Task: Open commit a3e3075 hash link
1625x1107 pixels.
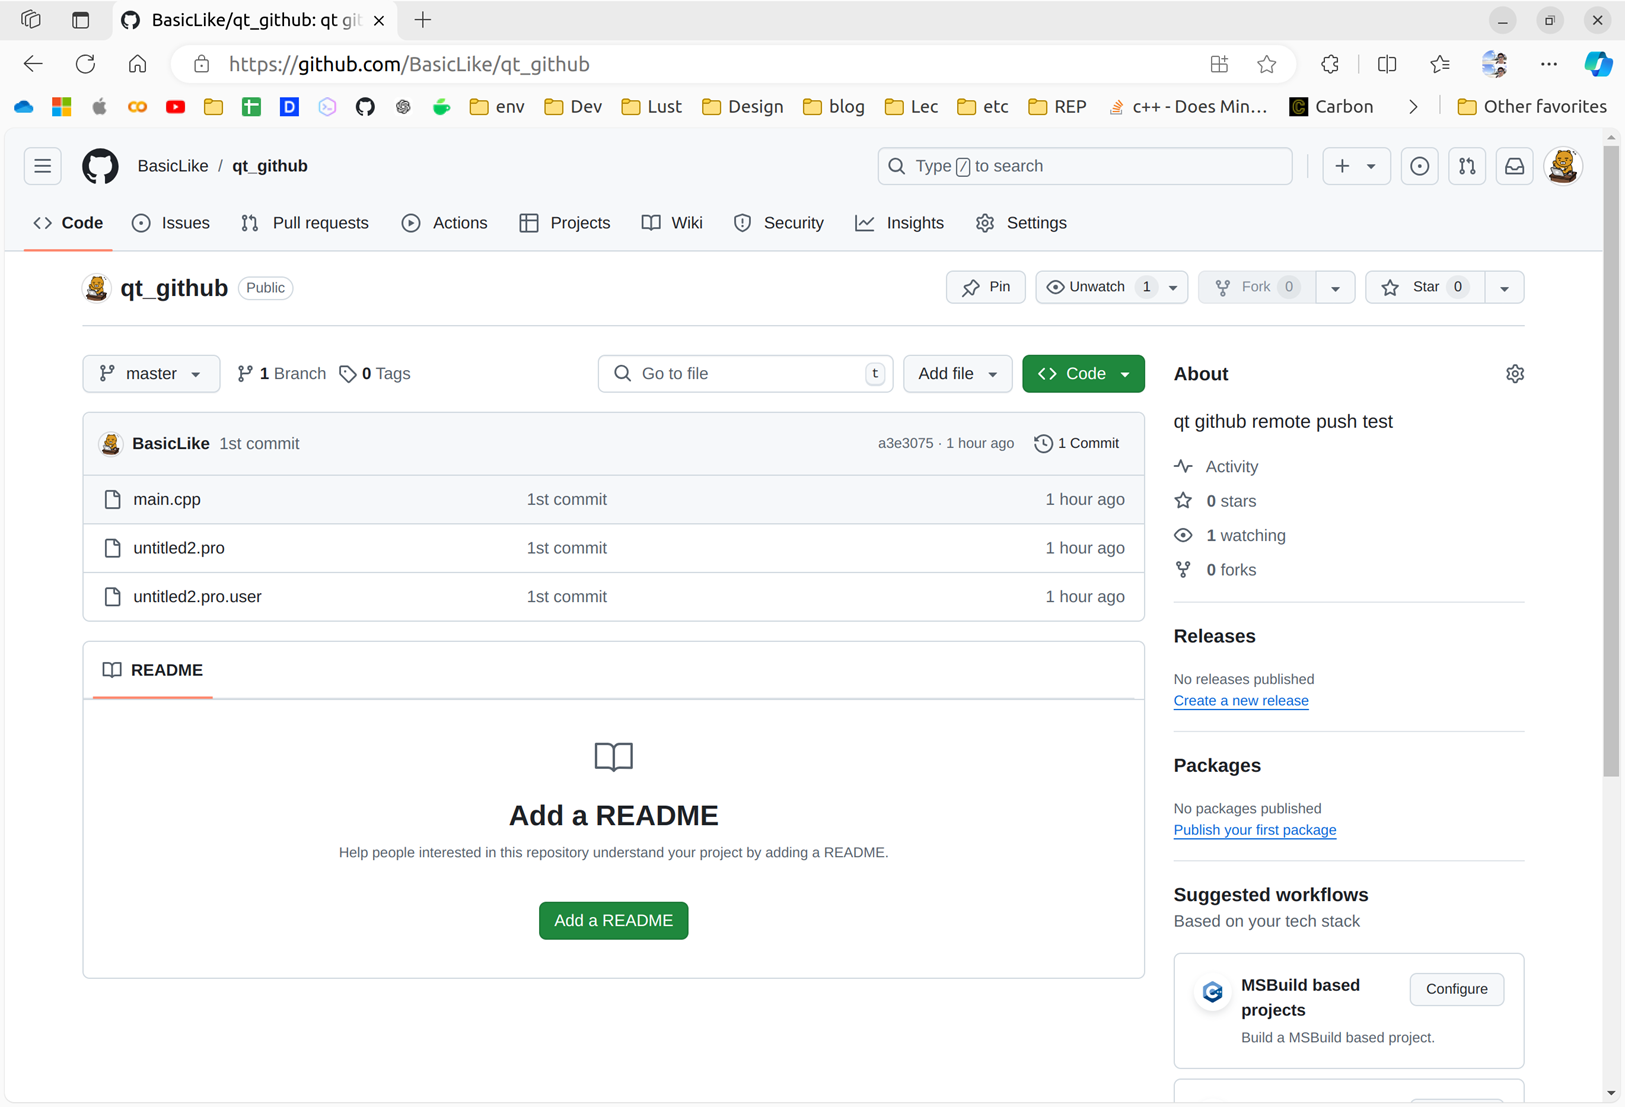Action: pos(905,443)
